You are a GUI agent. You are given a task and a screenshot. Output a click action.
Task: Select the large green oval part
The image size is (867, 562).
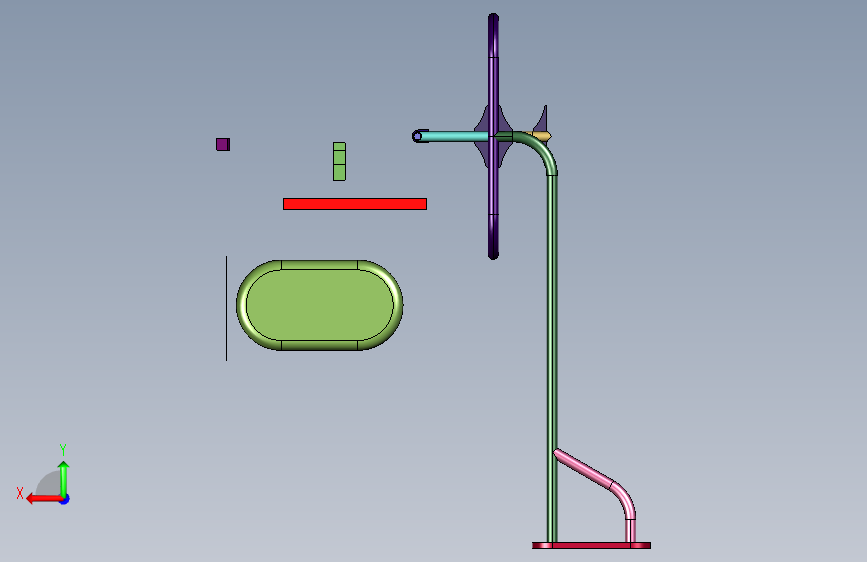tap(320, 305)
